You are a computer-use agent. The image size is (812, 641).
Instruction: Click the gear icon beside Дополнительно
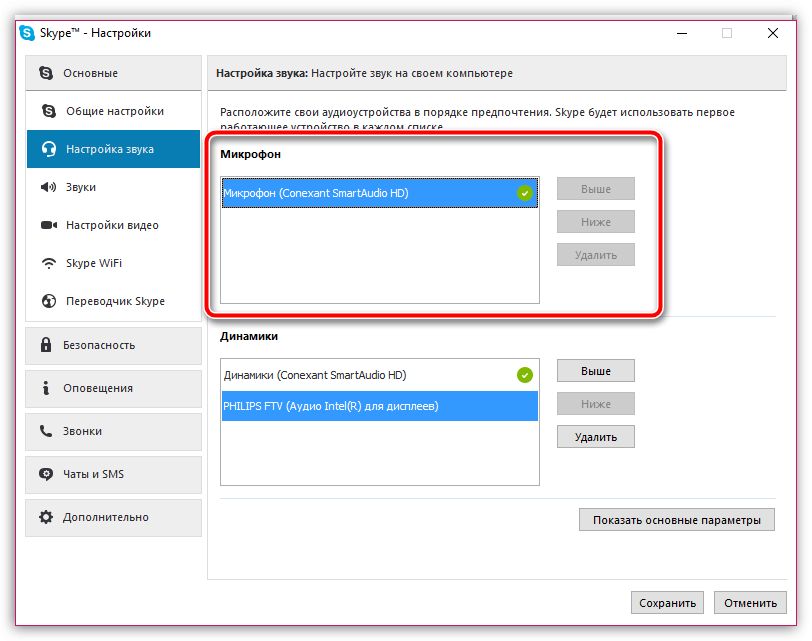coord(46,517)
